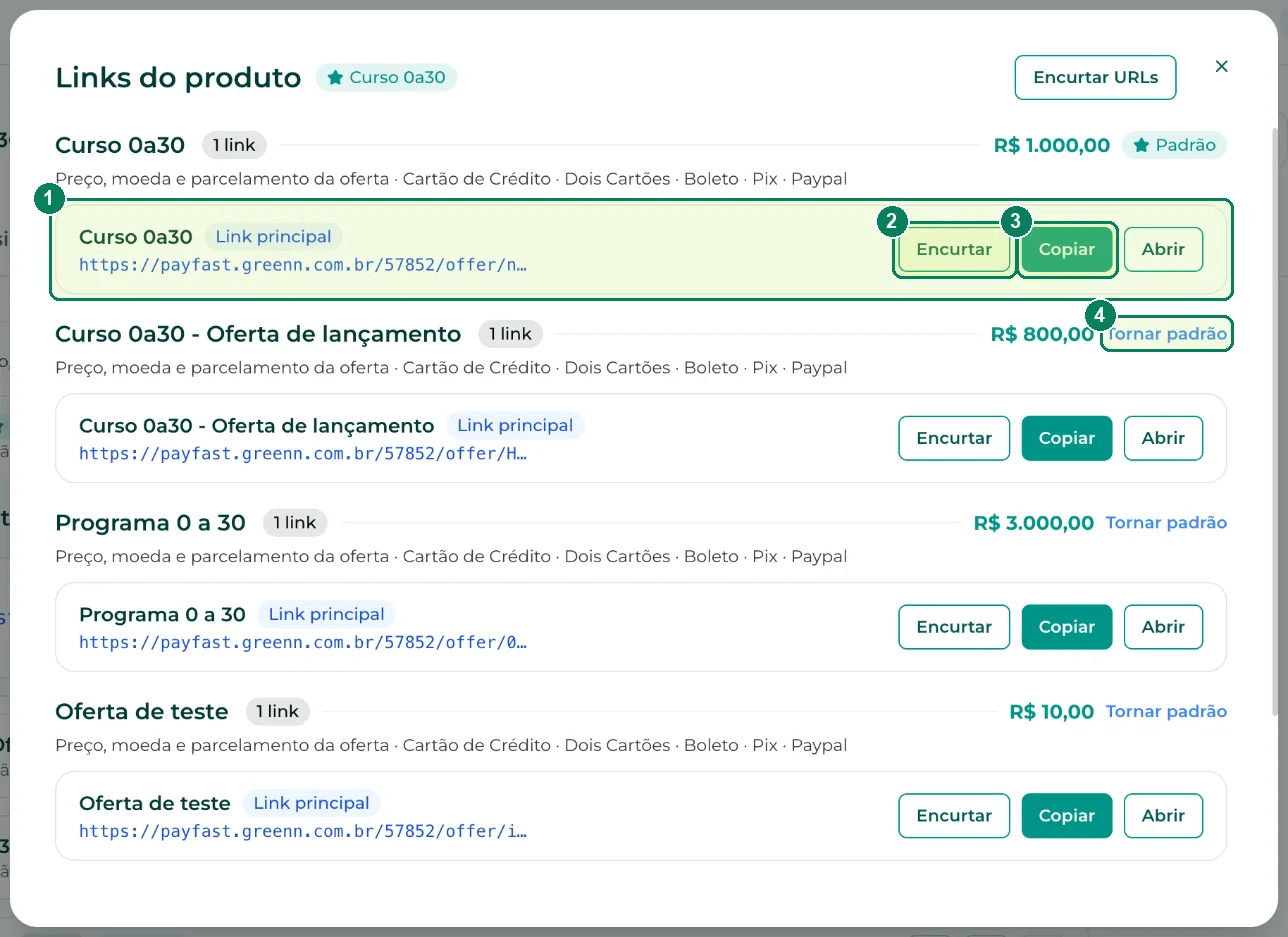The image size is (1288, 937).
Task: Click the R$ 10,00 price
Action: (1052, 711)
